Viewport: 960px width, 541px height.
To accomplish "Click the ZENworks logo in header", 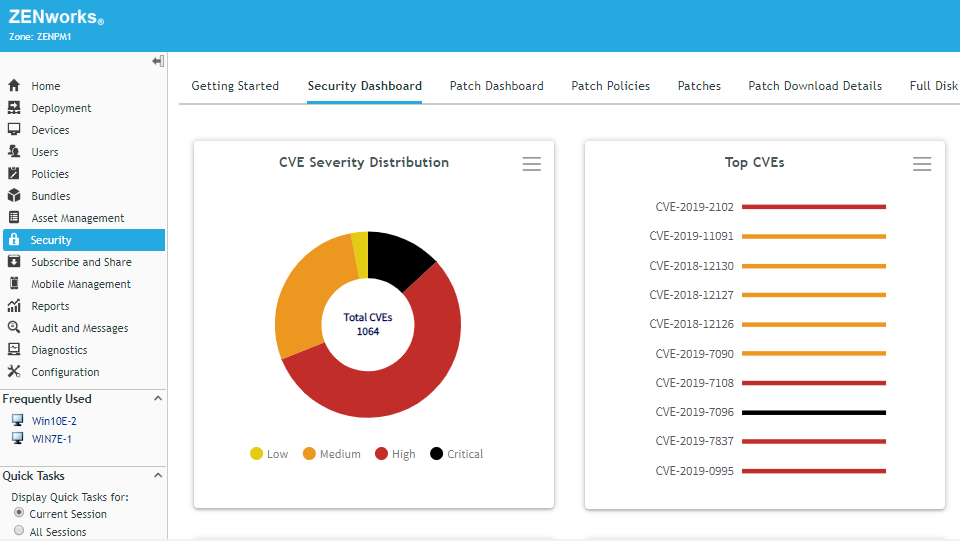I will click(x=56, y=17).
